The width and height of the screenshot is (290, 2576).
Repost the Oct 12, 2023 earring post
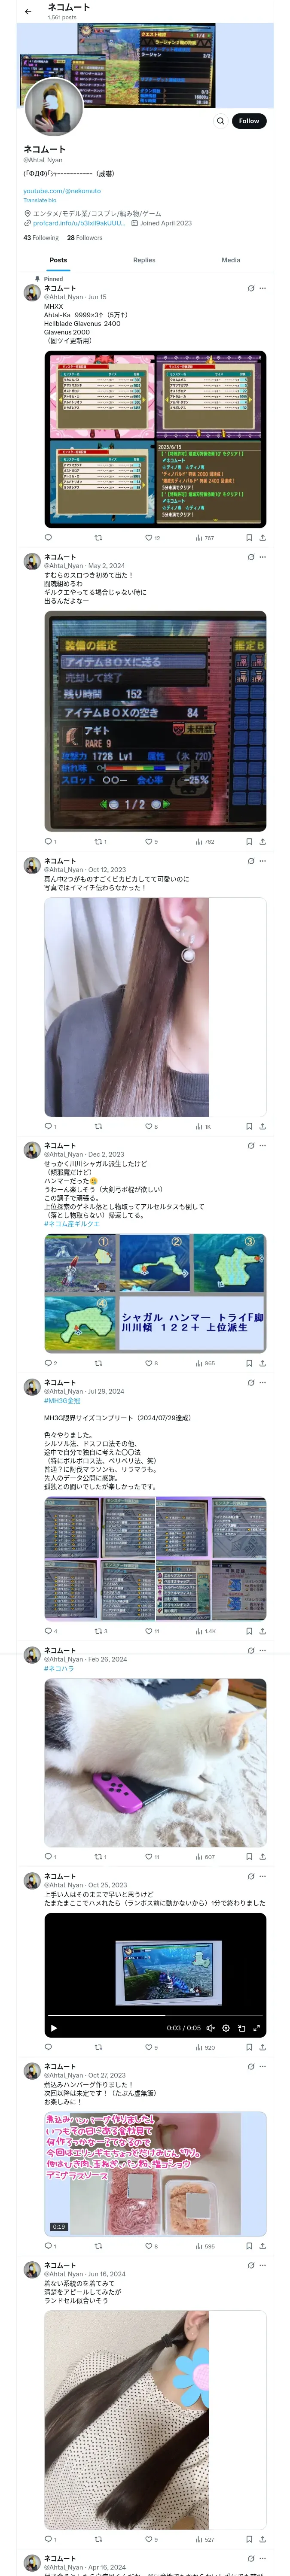(98, 1126)
